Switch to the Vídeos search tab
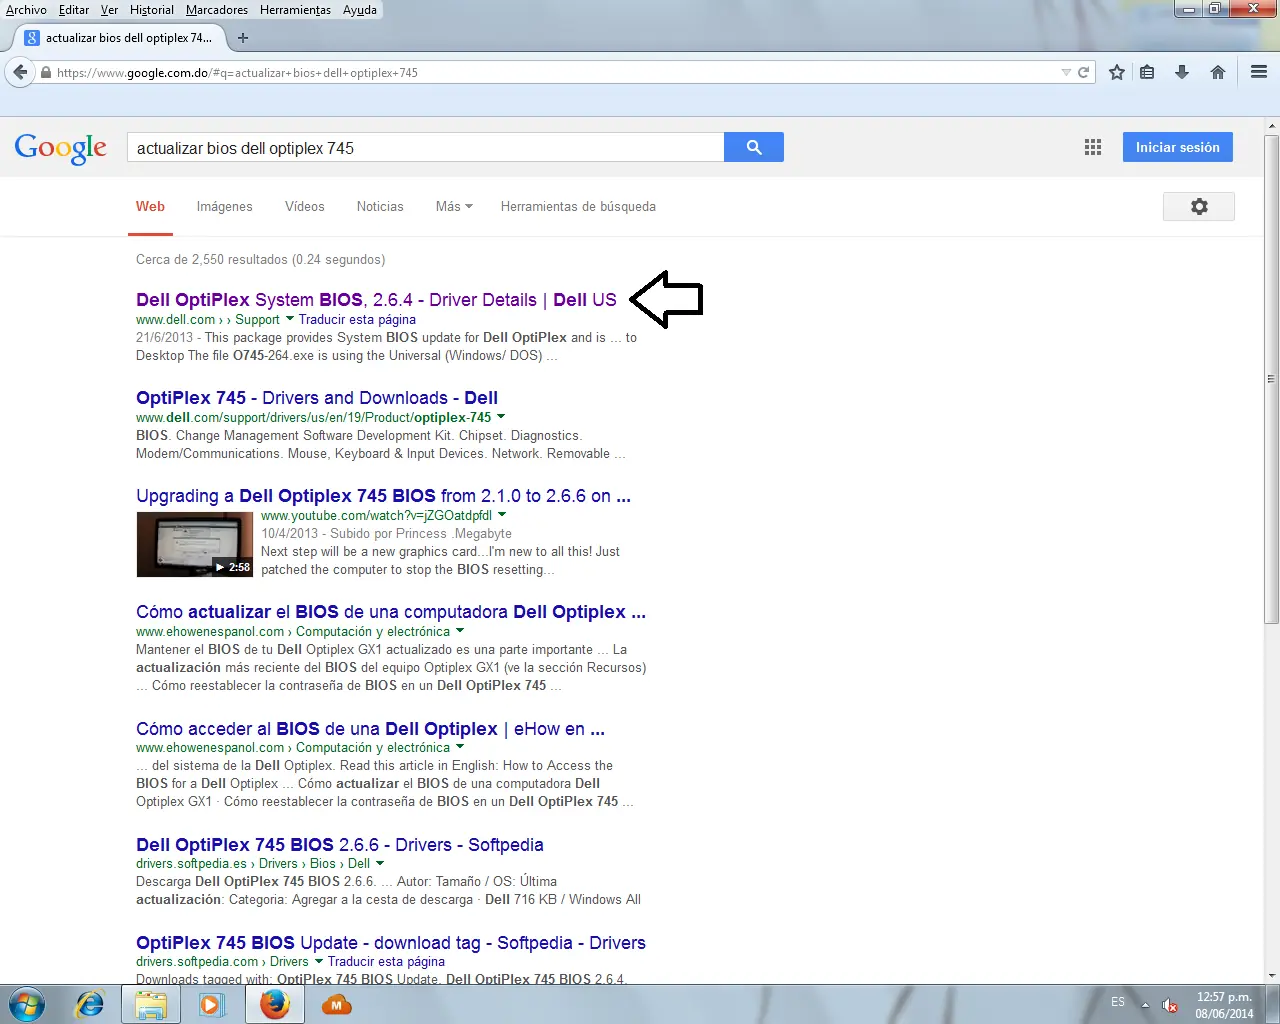 click(304, 206)
